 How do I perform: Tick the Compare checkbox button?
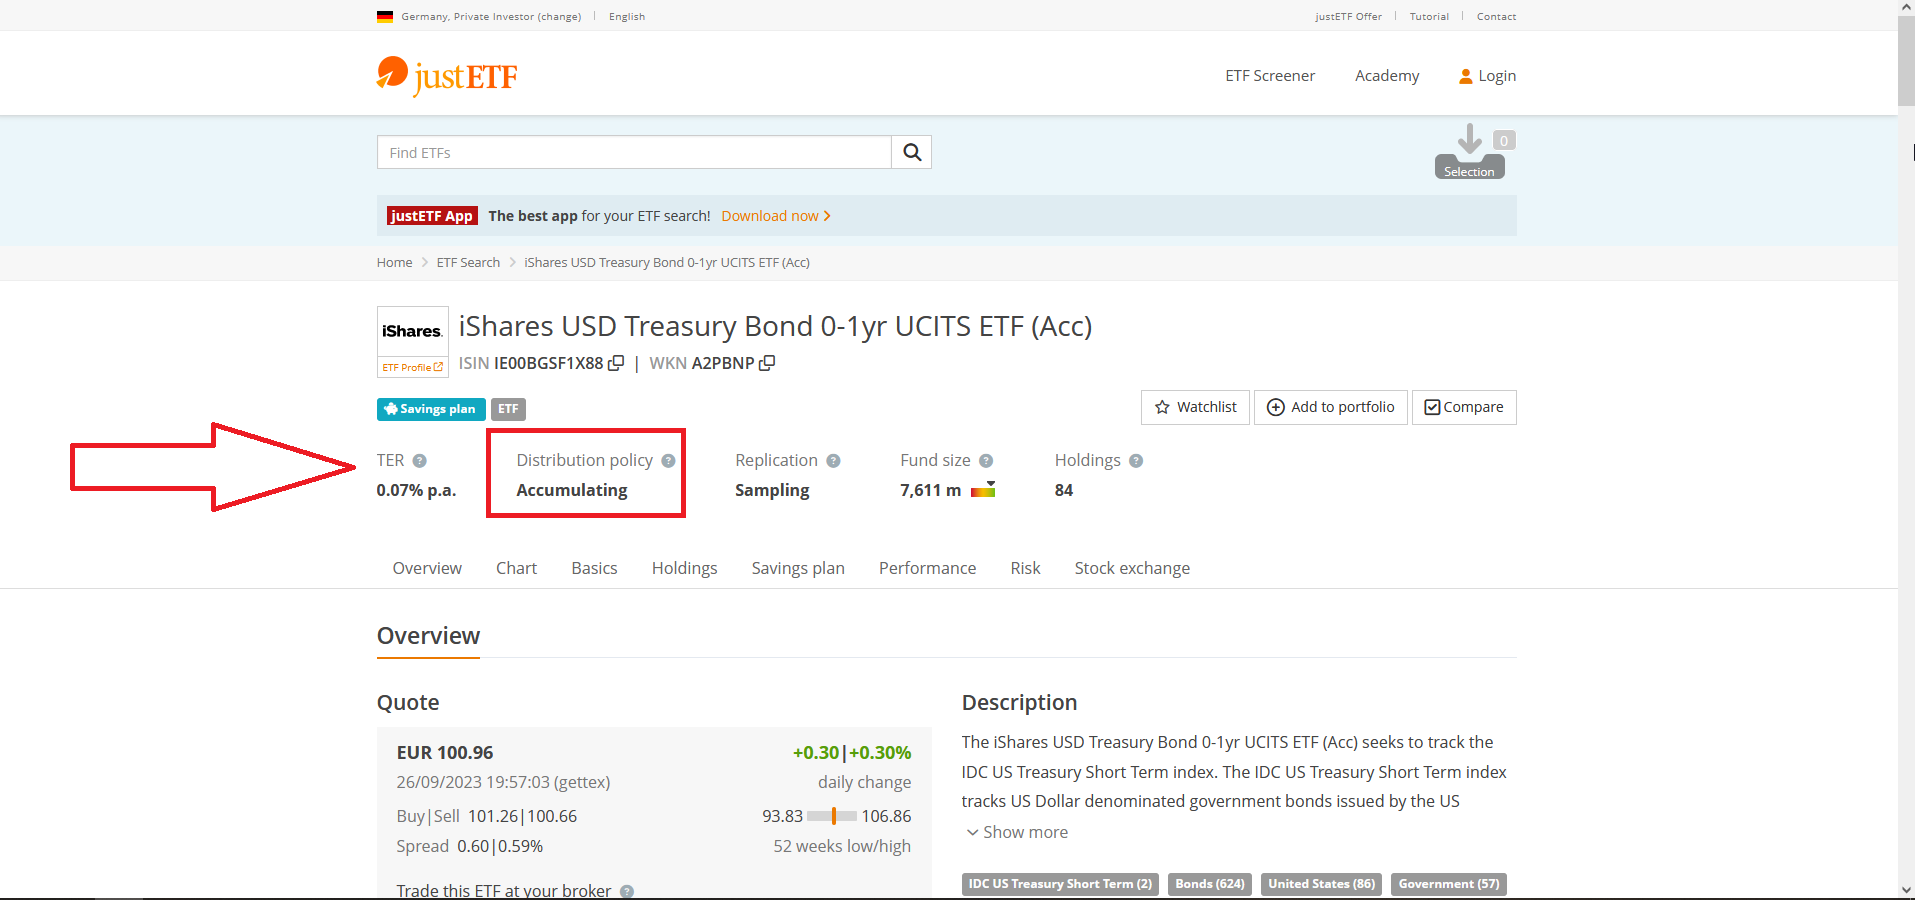pyautogui.click(x=1464, y=407)
